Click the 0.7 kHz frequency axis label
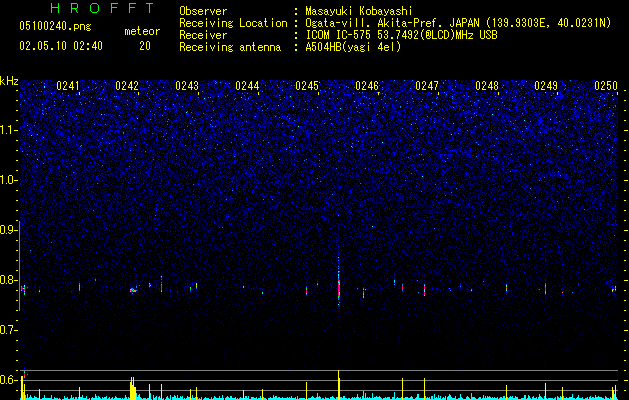The height and width of the screenshot is (400, 629). coord(8,330)
